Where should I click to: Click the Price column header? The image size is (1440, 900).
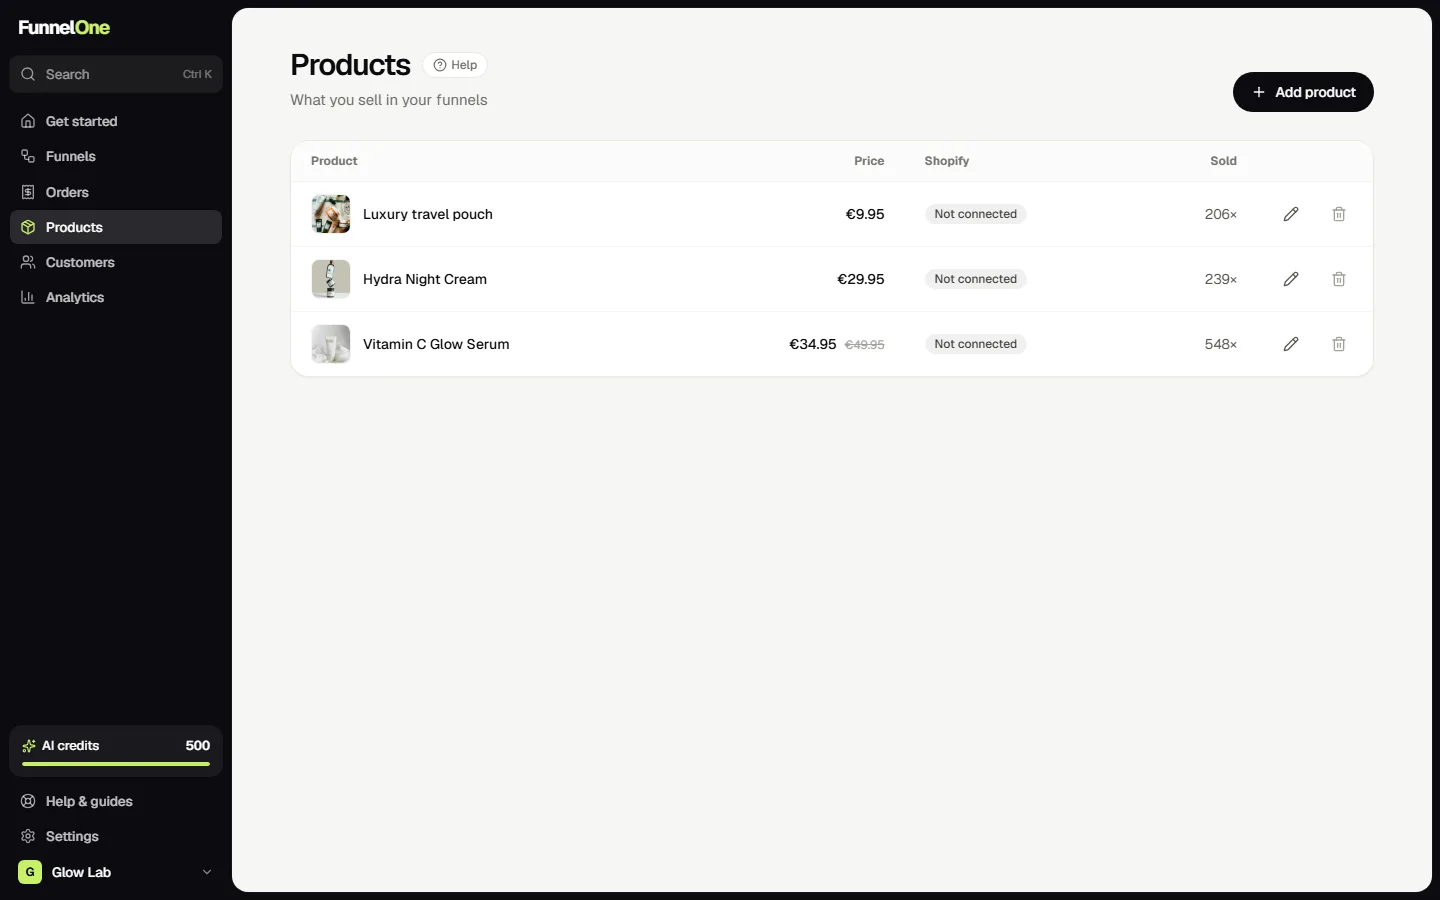coord(869,161)
